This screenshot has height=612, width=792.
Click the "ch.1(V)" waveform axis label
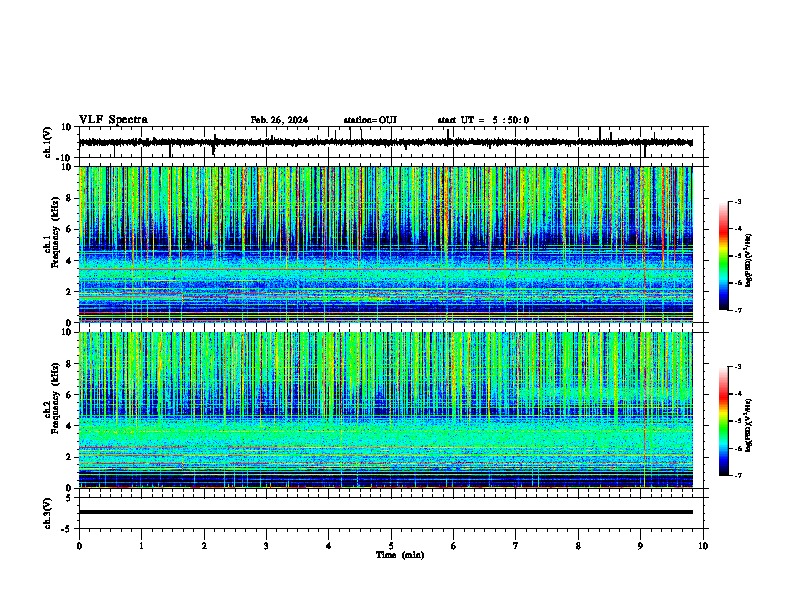pyautogui.click(x=48, y=142)
